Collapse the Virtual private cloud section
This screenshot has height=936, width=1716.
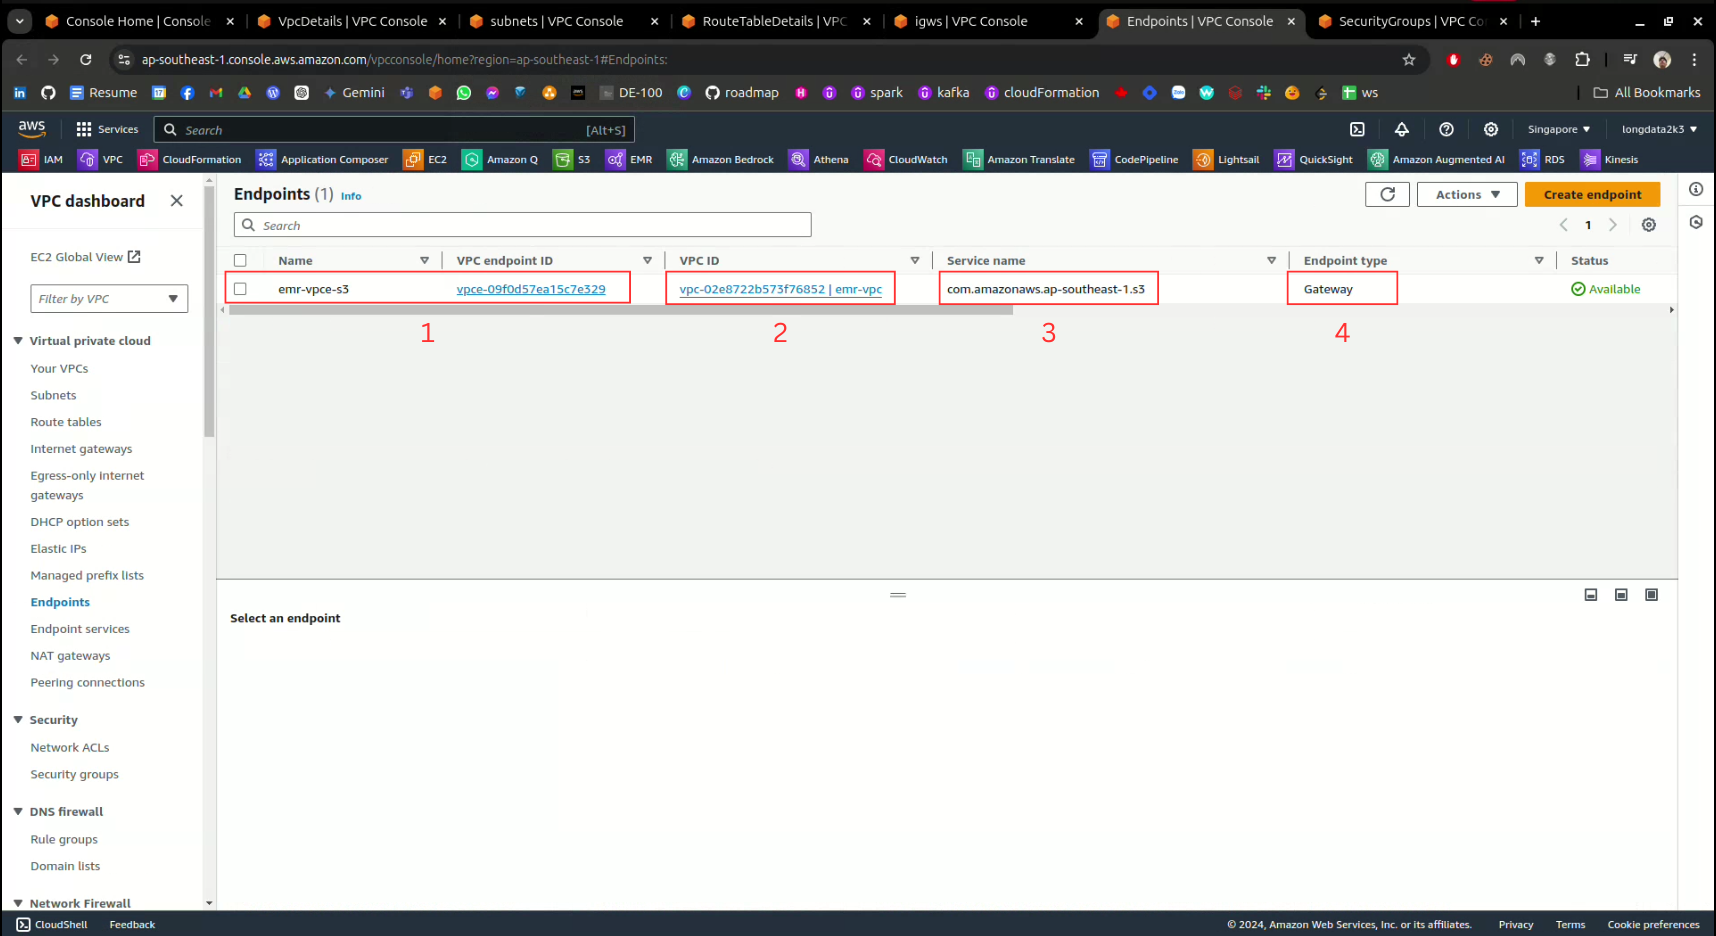coord(18,341)
